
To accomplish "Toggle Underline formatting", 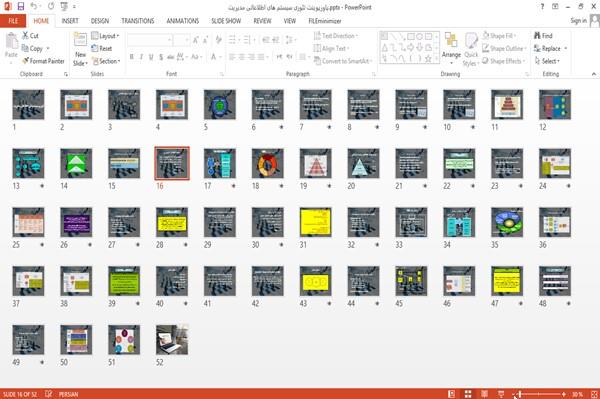I will (x=151, y=57).
